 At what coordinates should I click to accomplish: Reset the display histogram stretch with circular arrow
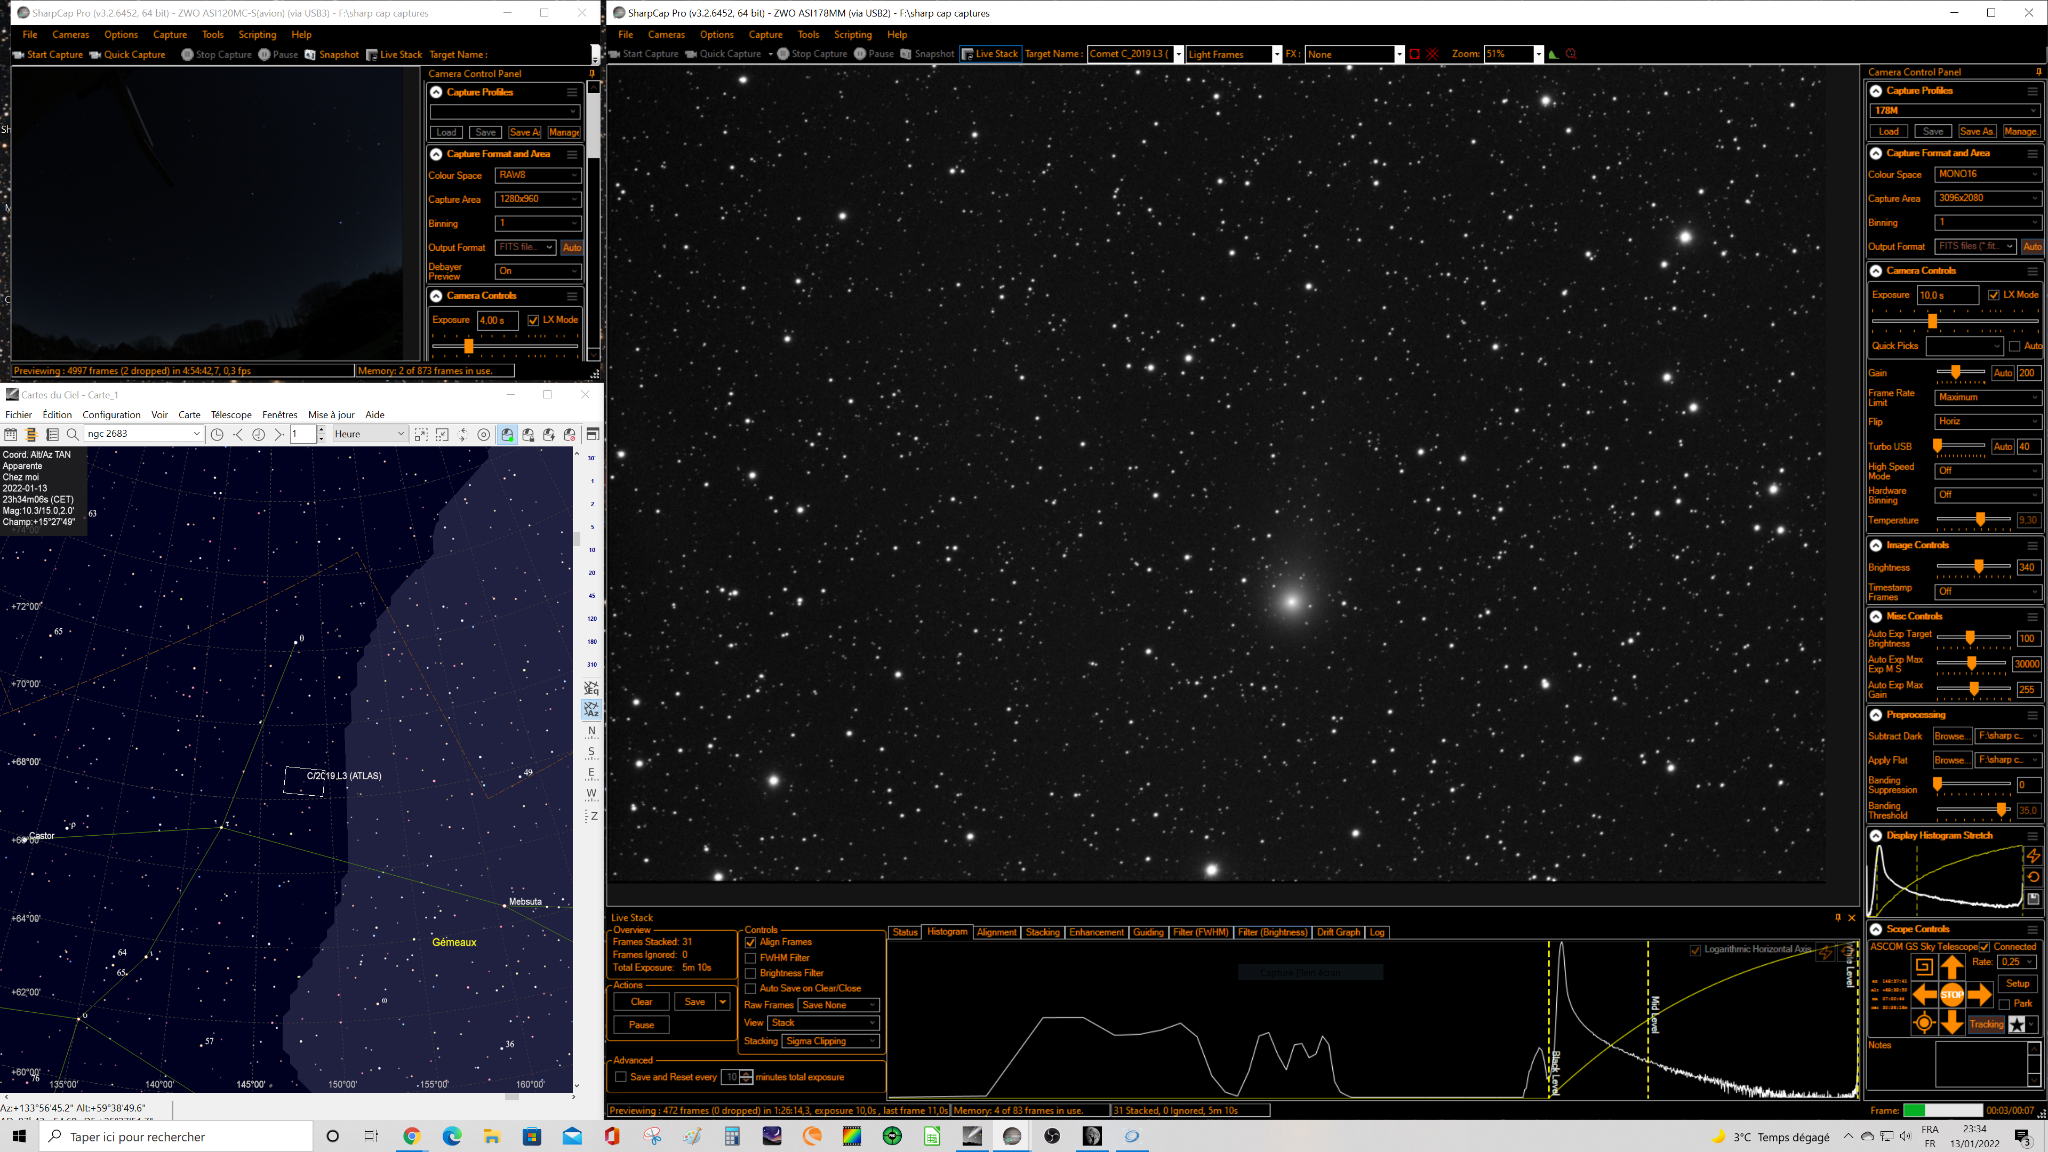pyautogui.click(x=2033, y=877)
